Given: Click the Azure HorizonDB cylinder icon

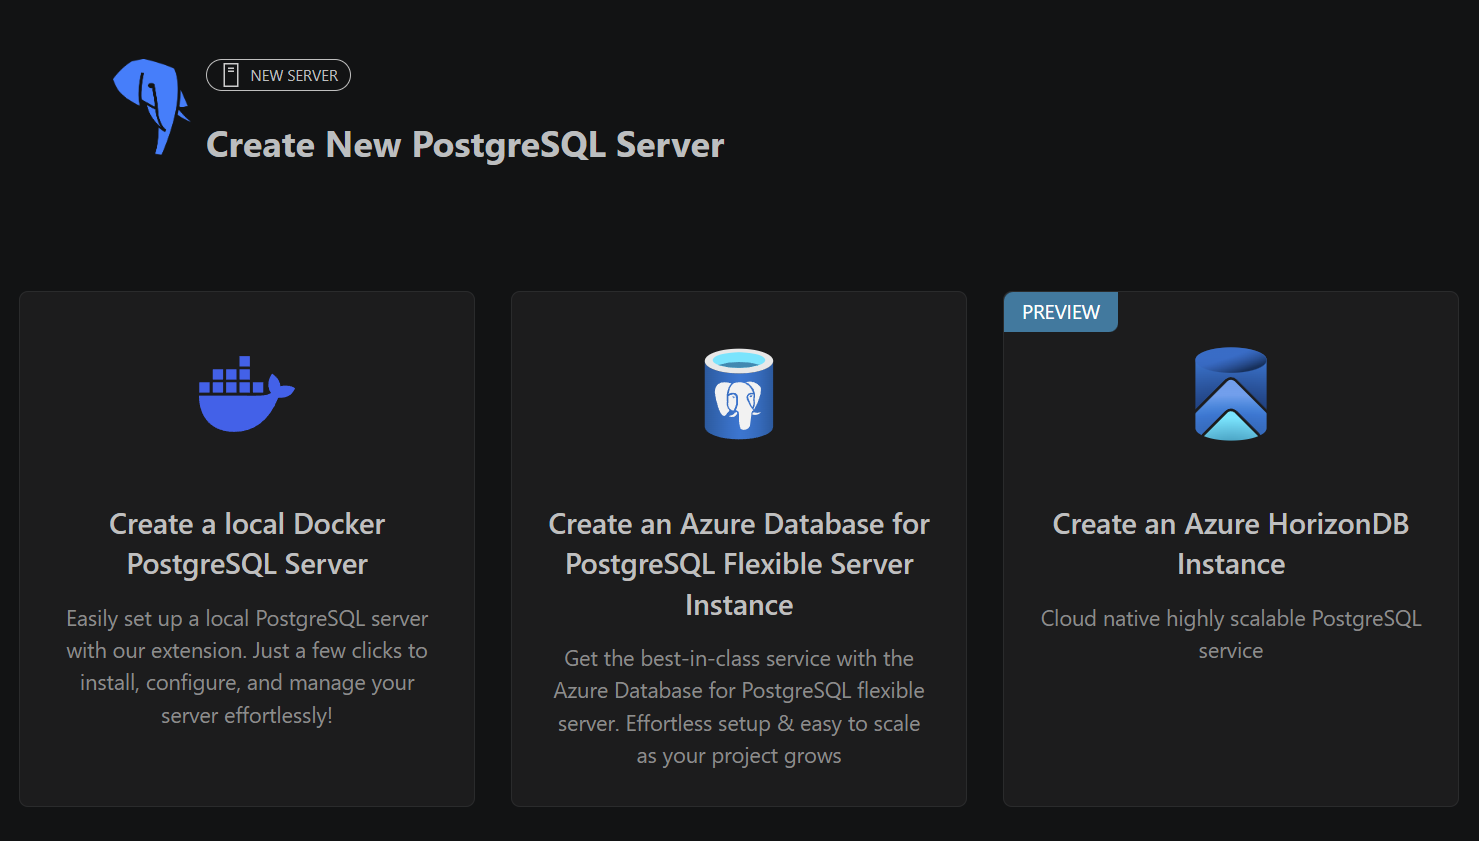Looking at the screenshot, I should pyautogui.click(x=1231, y=394).
